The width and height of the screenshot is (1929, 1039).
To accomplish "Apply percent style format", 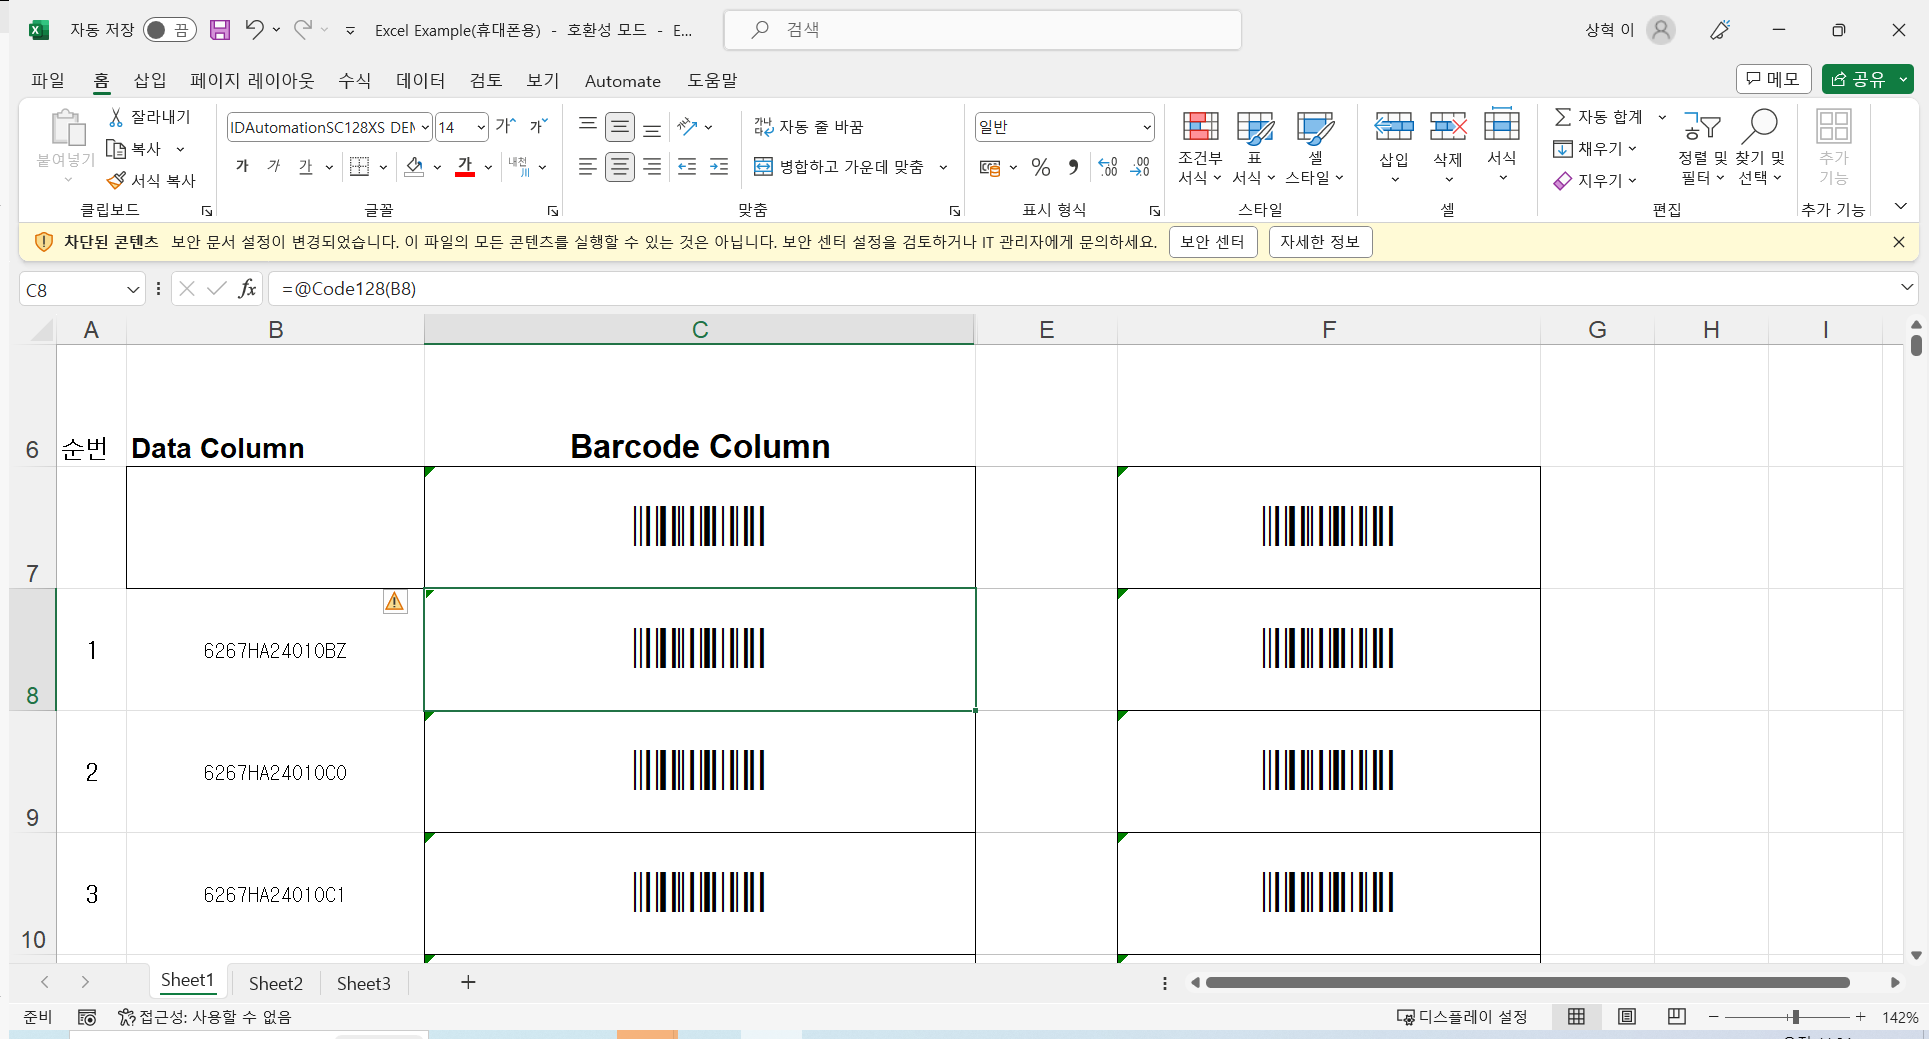I will click(x=1041, y=167).
